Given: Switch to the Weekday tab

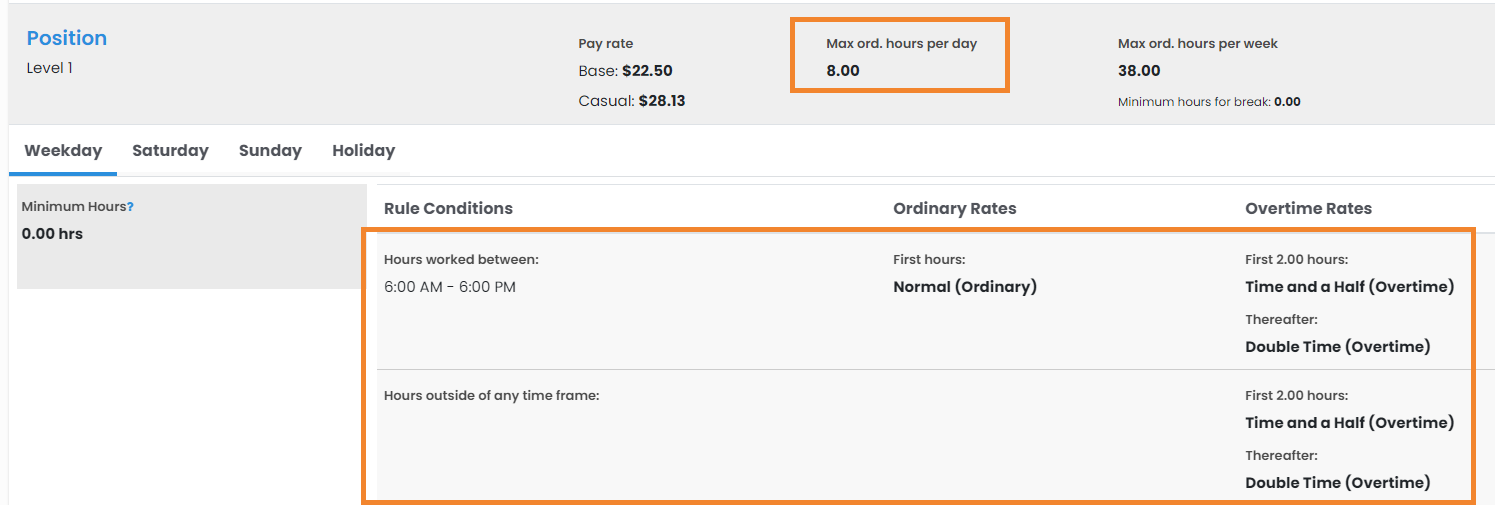Looking at the screenshot, I should (x=63, y=151).
